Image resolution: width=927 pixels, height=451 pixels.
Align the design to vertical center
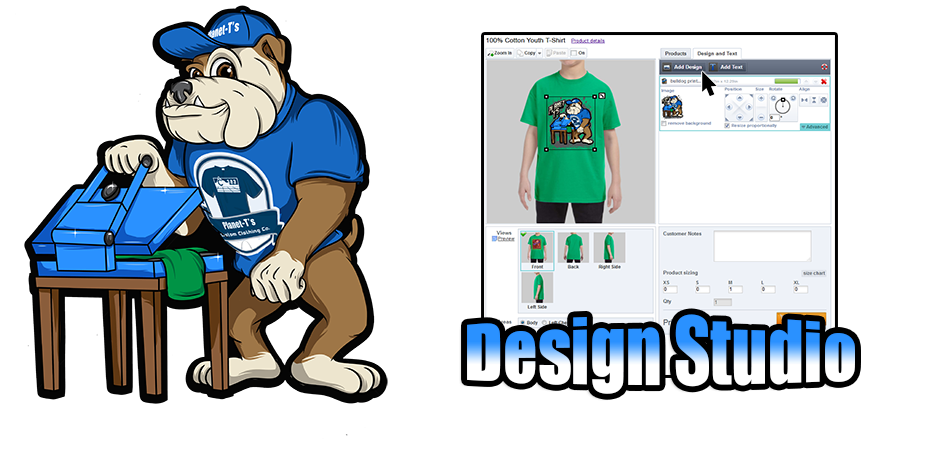(814, 100)
